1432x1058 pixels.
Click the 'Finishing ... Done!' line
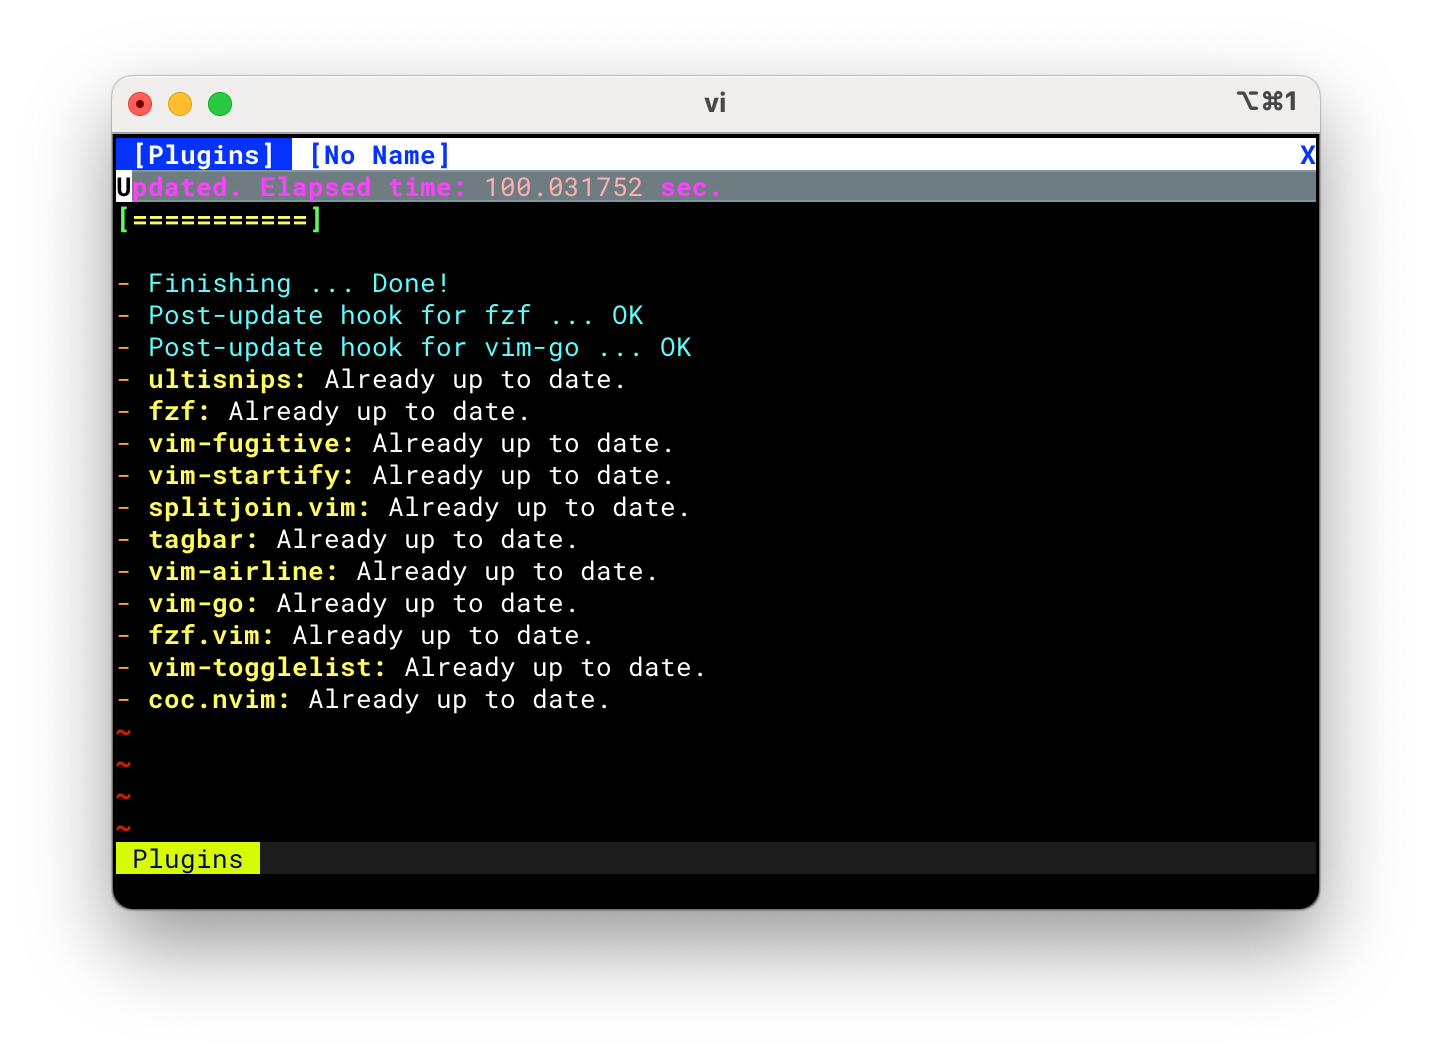point(284,283)
